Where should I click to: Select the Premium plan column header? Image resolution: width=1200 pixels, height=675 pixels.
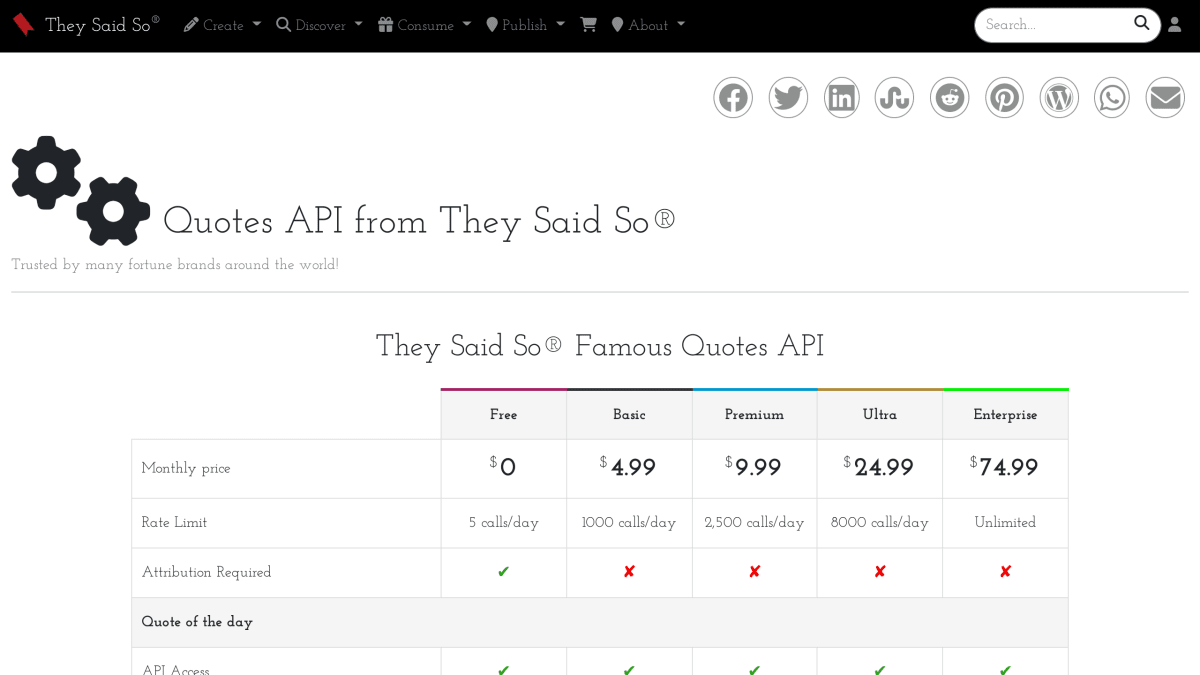coord(754,415)
